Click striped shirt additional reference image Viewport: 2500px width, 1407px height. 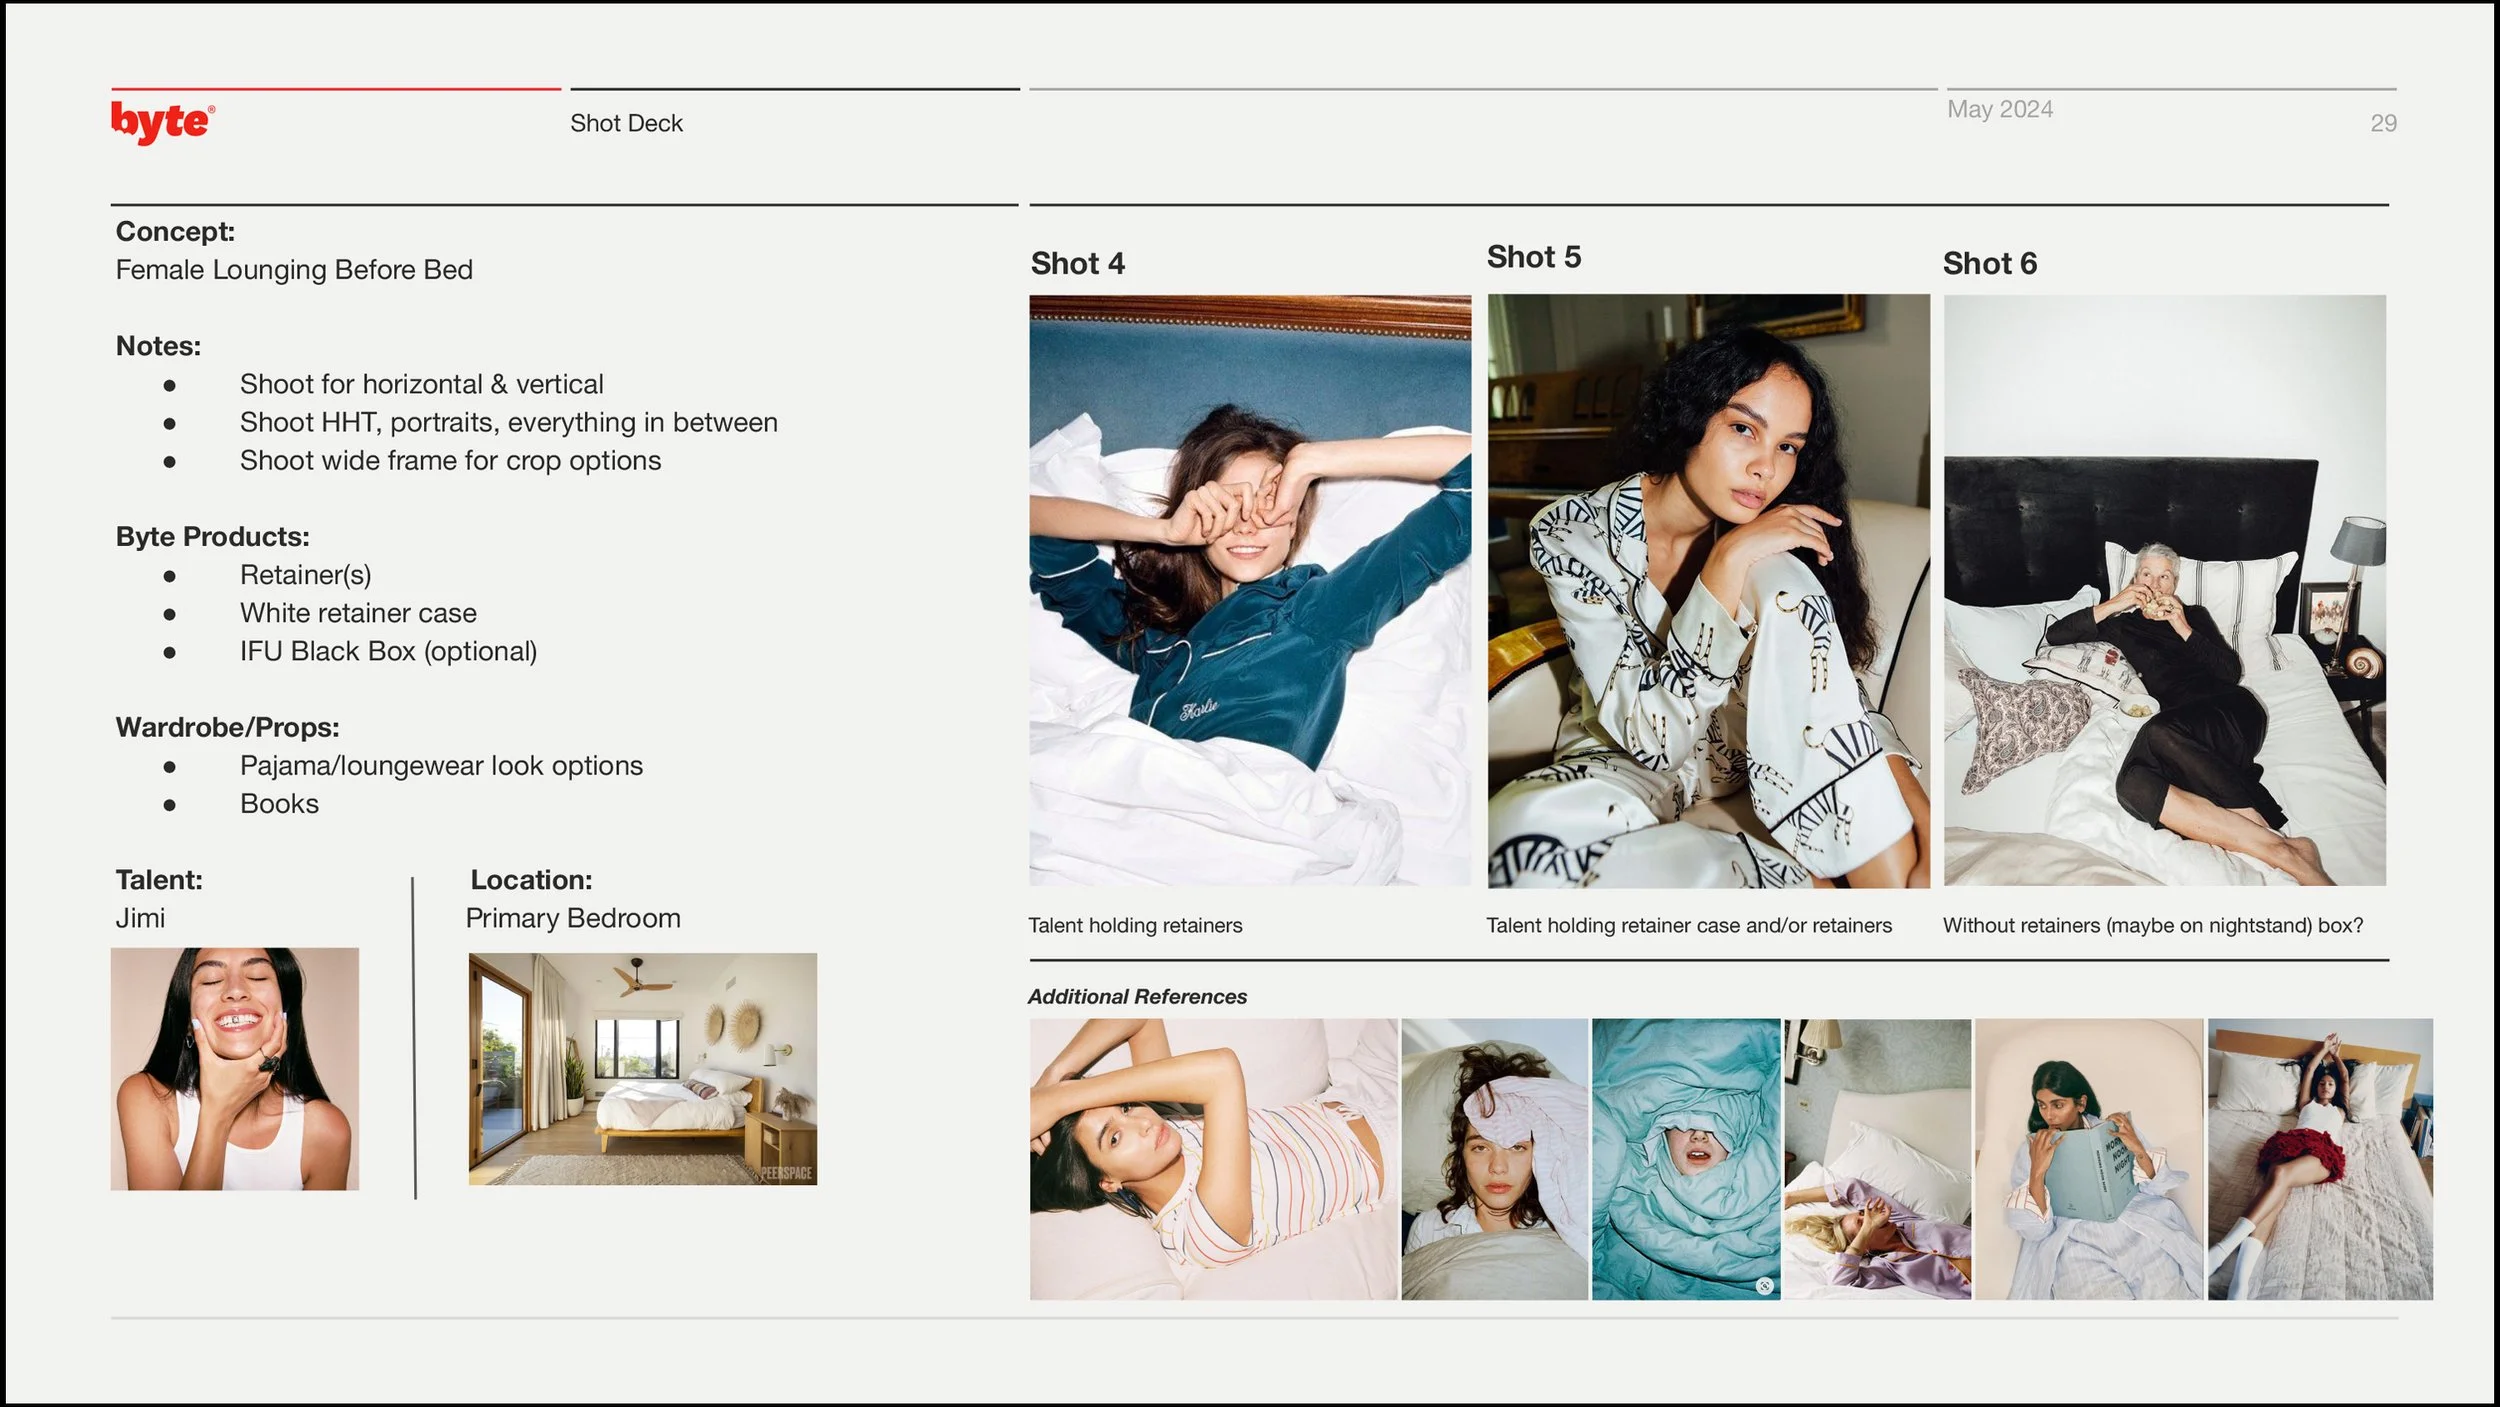(1213, 1159)
